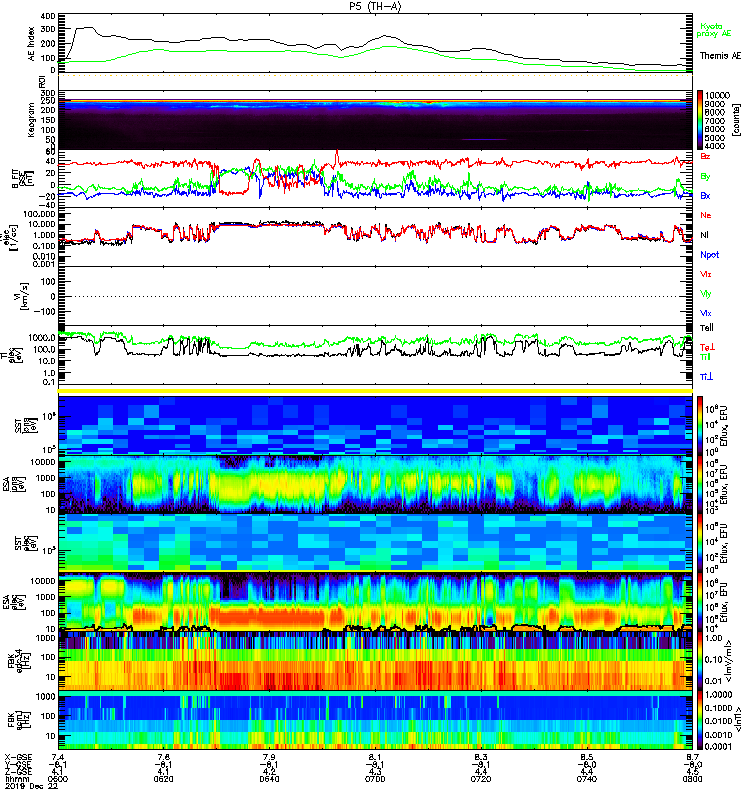
Task: Click the 0700 time tick label
Action: [375, 779]
